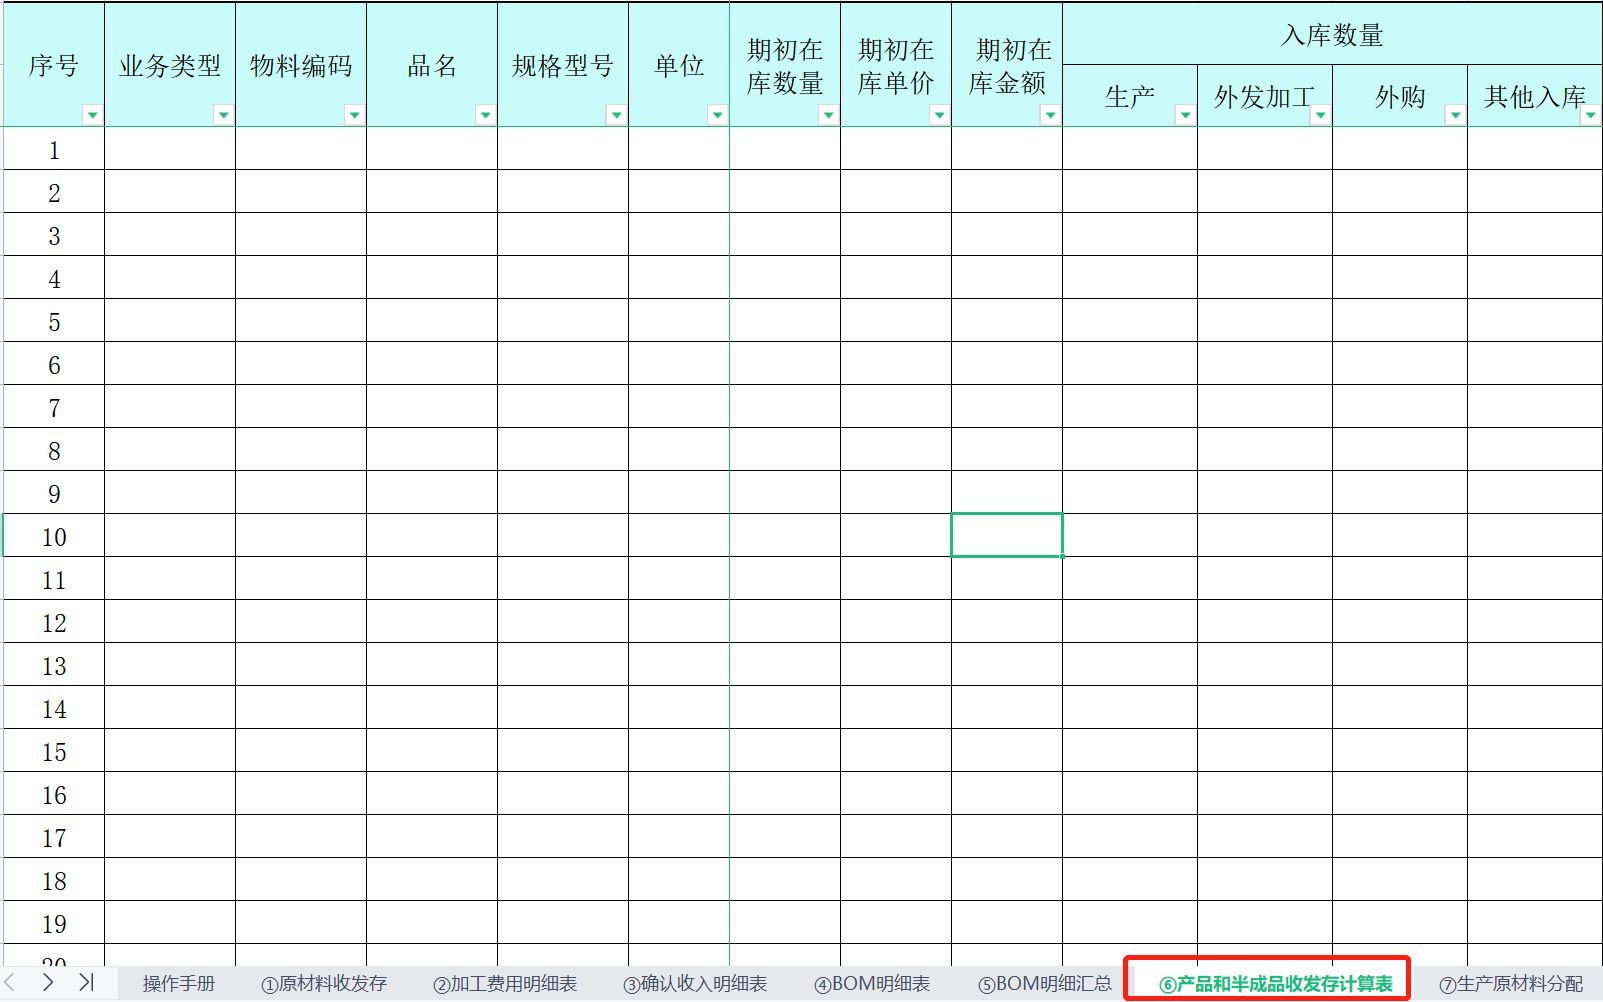Open the 业务类型 filter dropdown
This screenshot has width=1603, height=1002.
(x=221, y=114)
